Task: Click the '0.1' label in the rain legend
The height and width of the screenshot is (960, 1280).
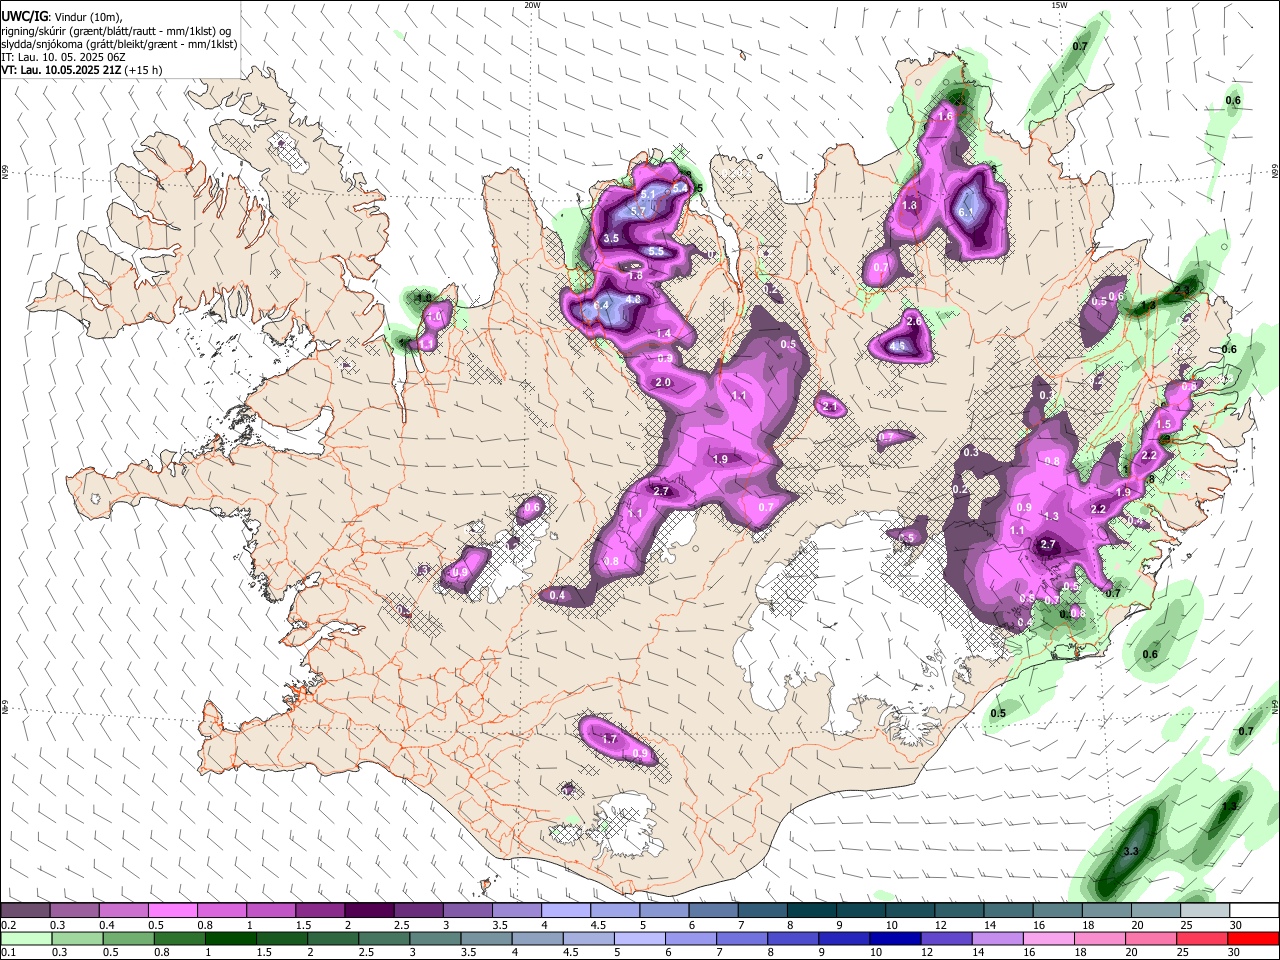Action: click(x=8, y=953)
